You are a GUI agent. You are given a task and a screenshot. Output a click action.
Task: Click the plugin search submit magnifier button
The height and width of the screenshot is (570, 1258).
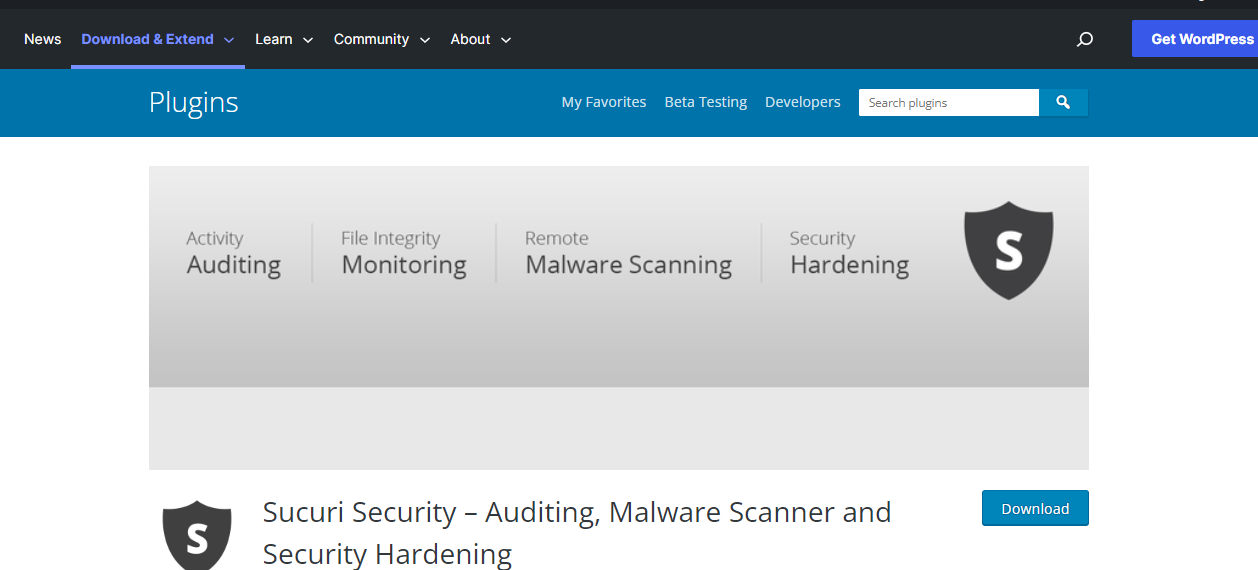[x=1064, y=102]
